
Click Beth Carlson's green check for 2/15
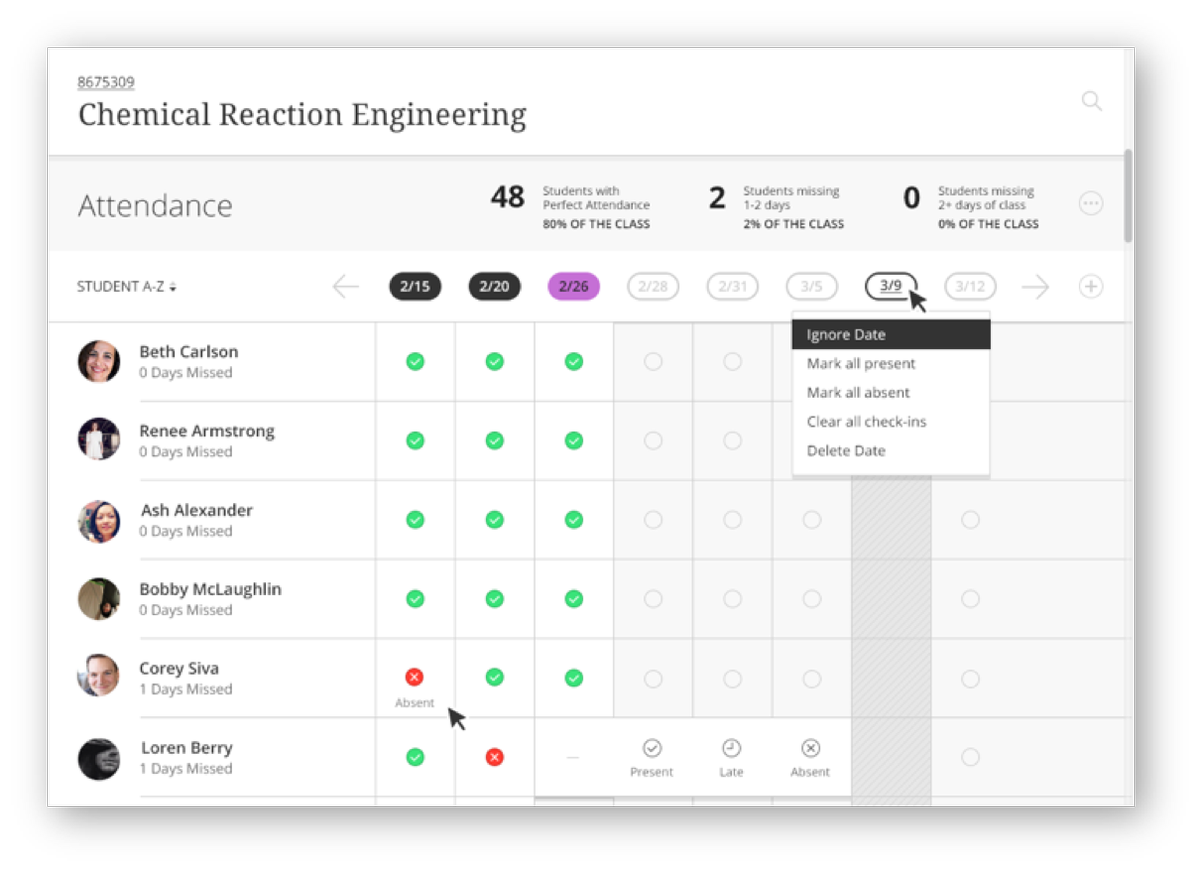coord(415,361)
